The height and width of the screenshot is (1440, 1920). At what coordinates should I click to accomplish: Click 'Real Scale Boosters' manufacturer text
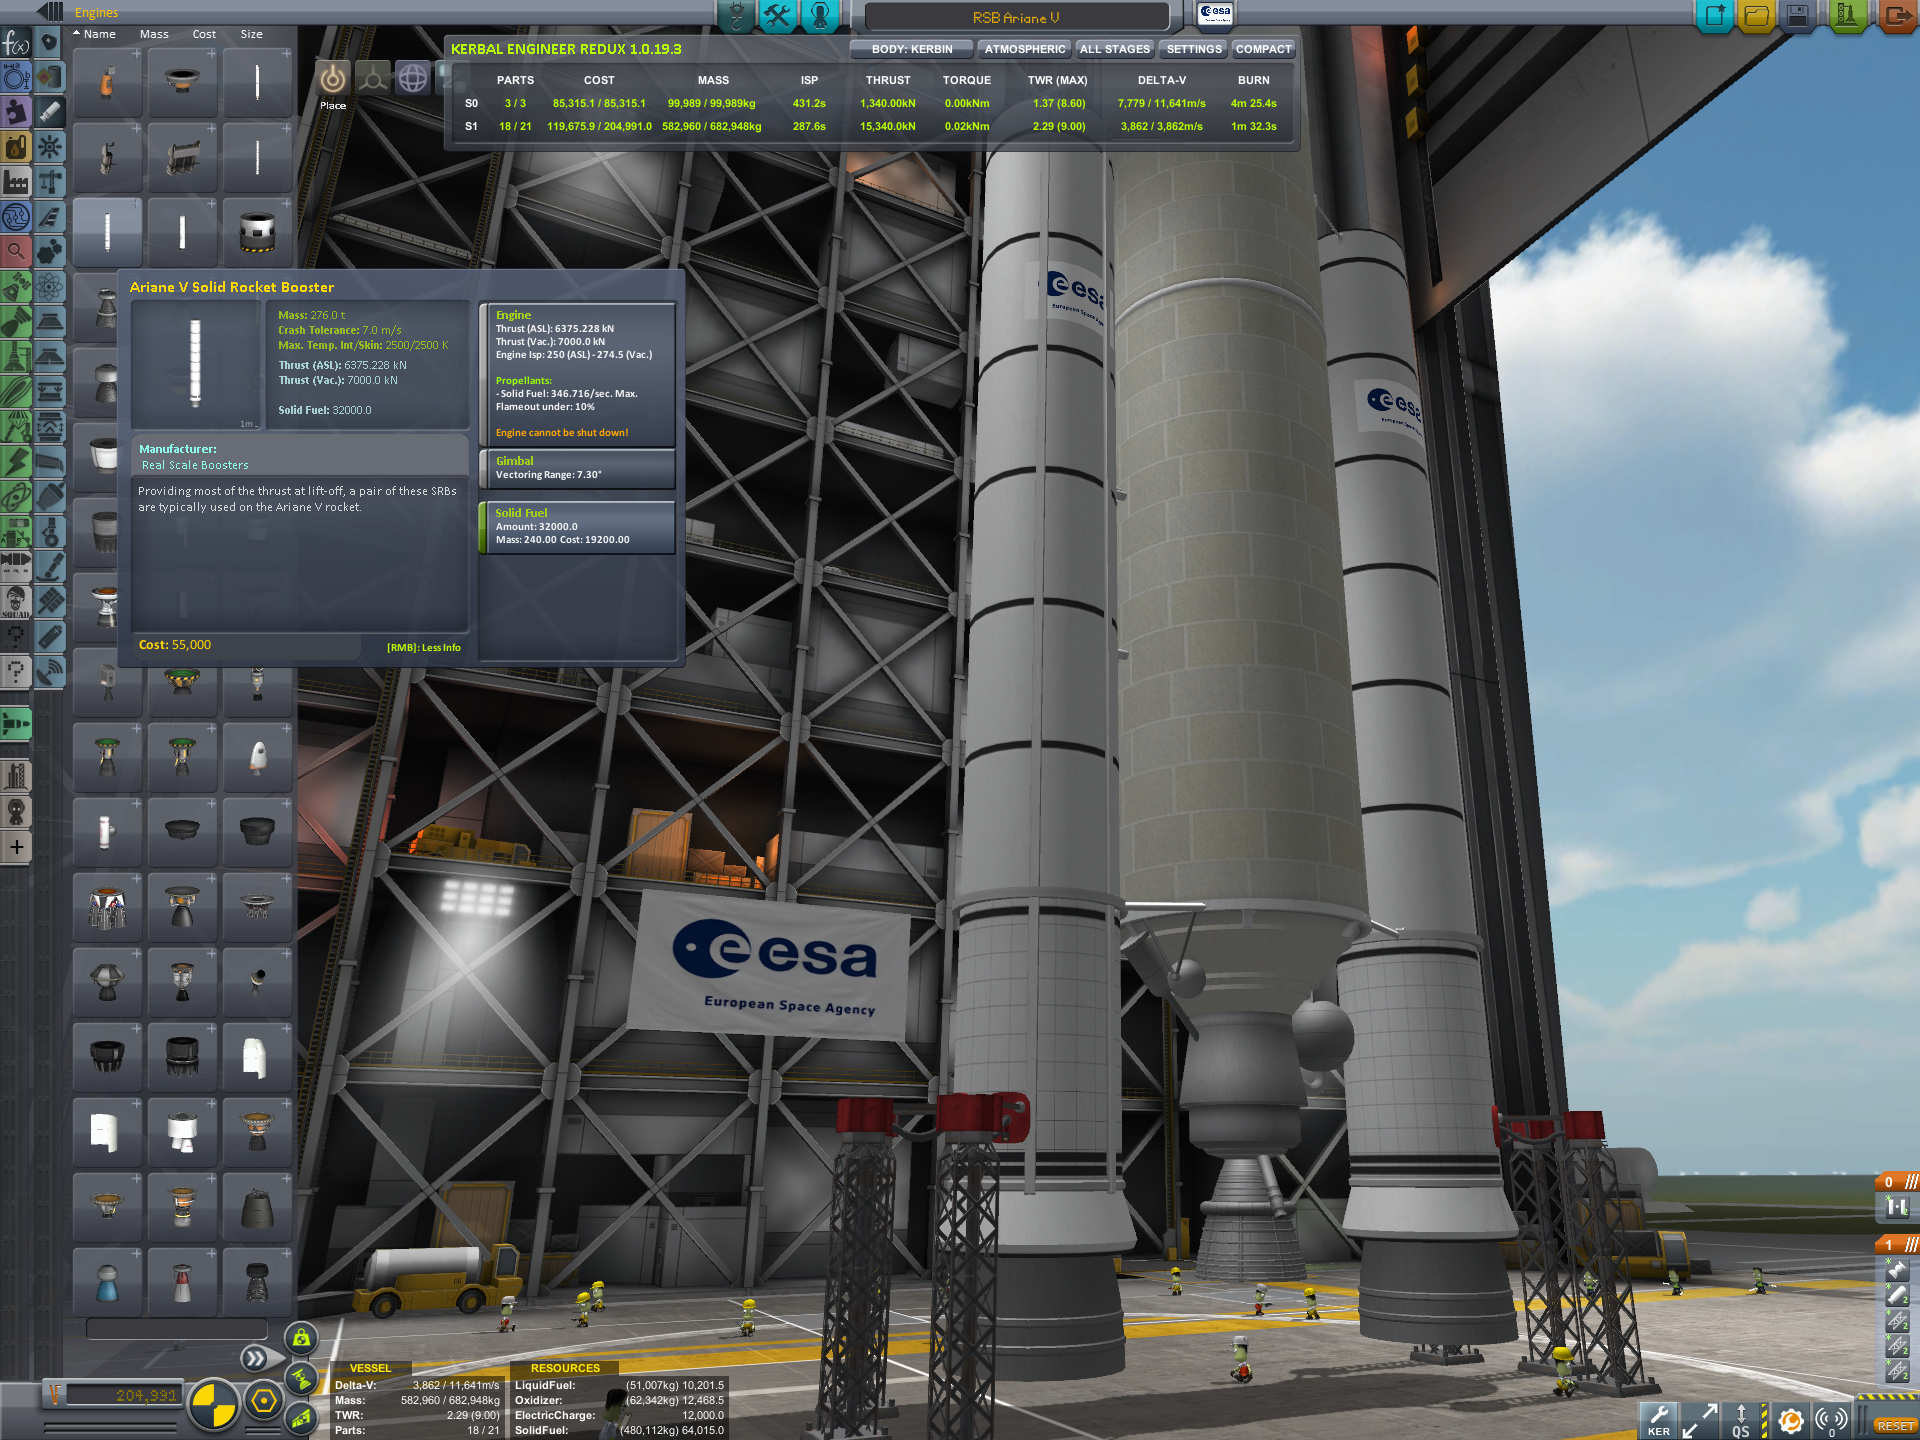tap(195, 465)
